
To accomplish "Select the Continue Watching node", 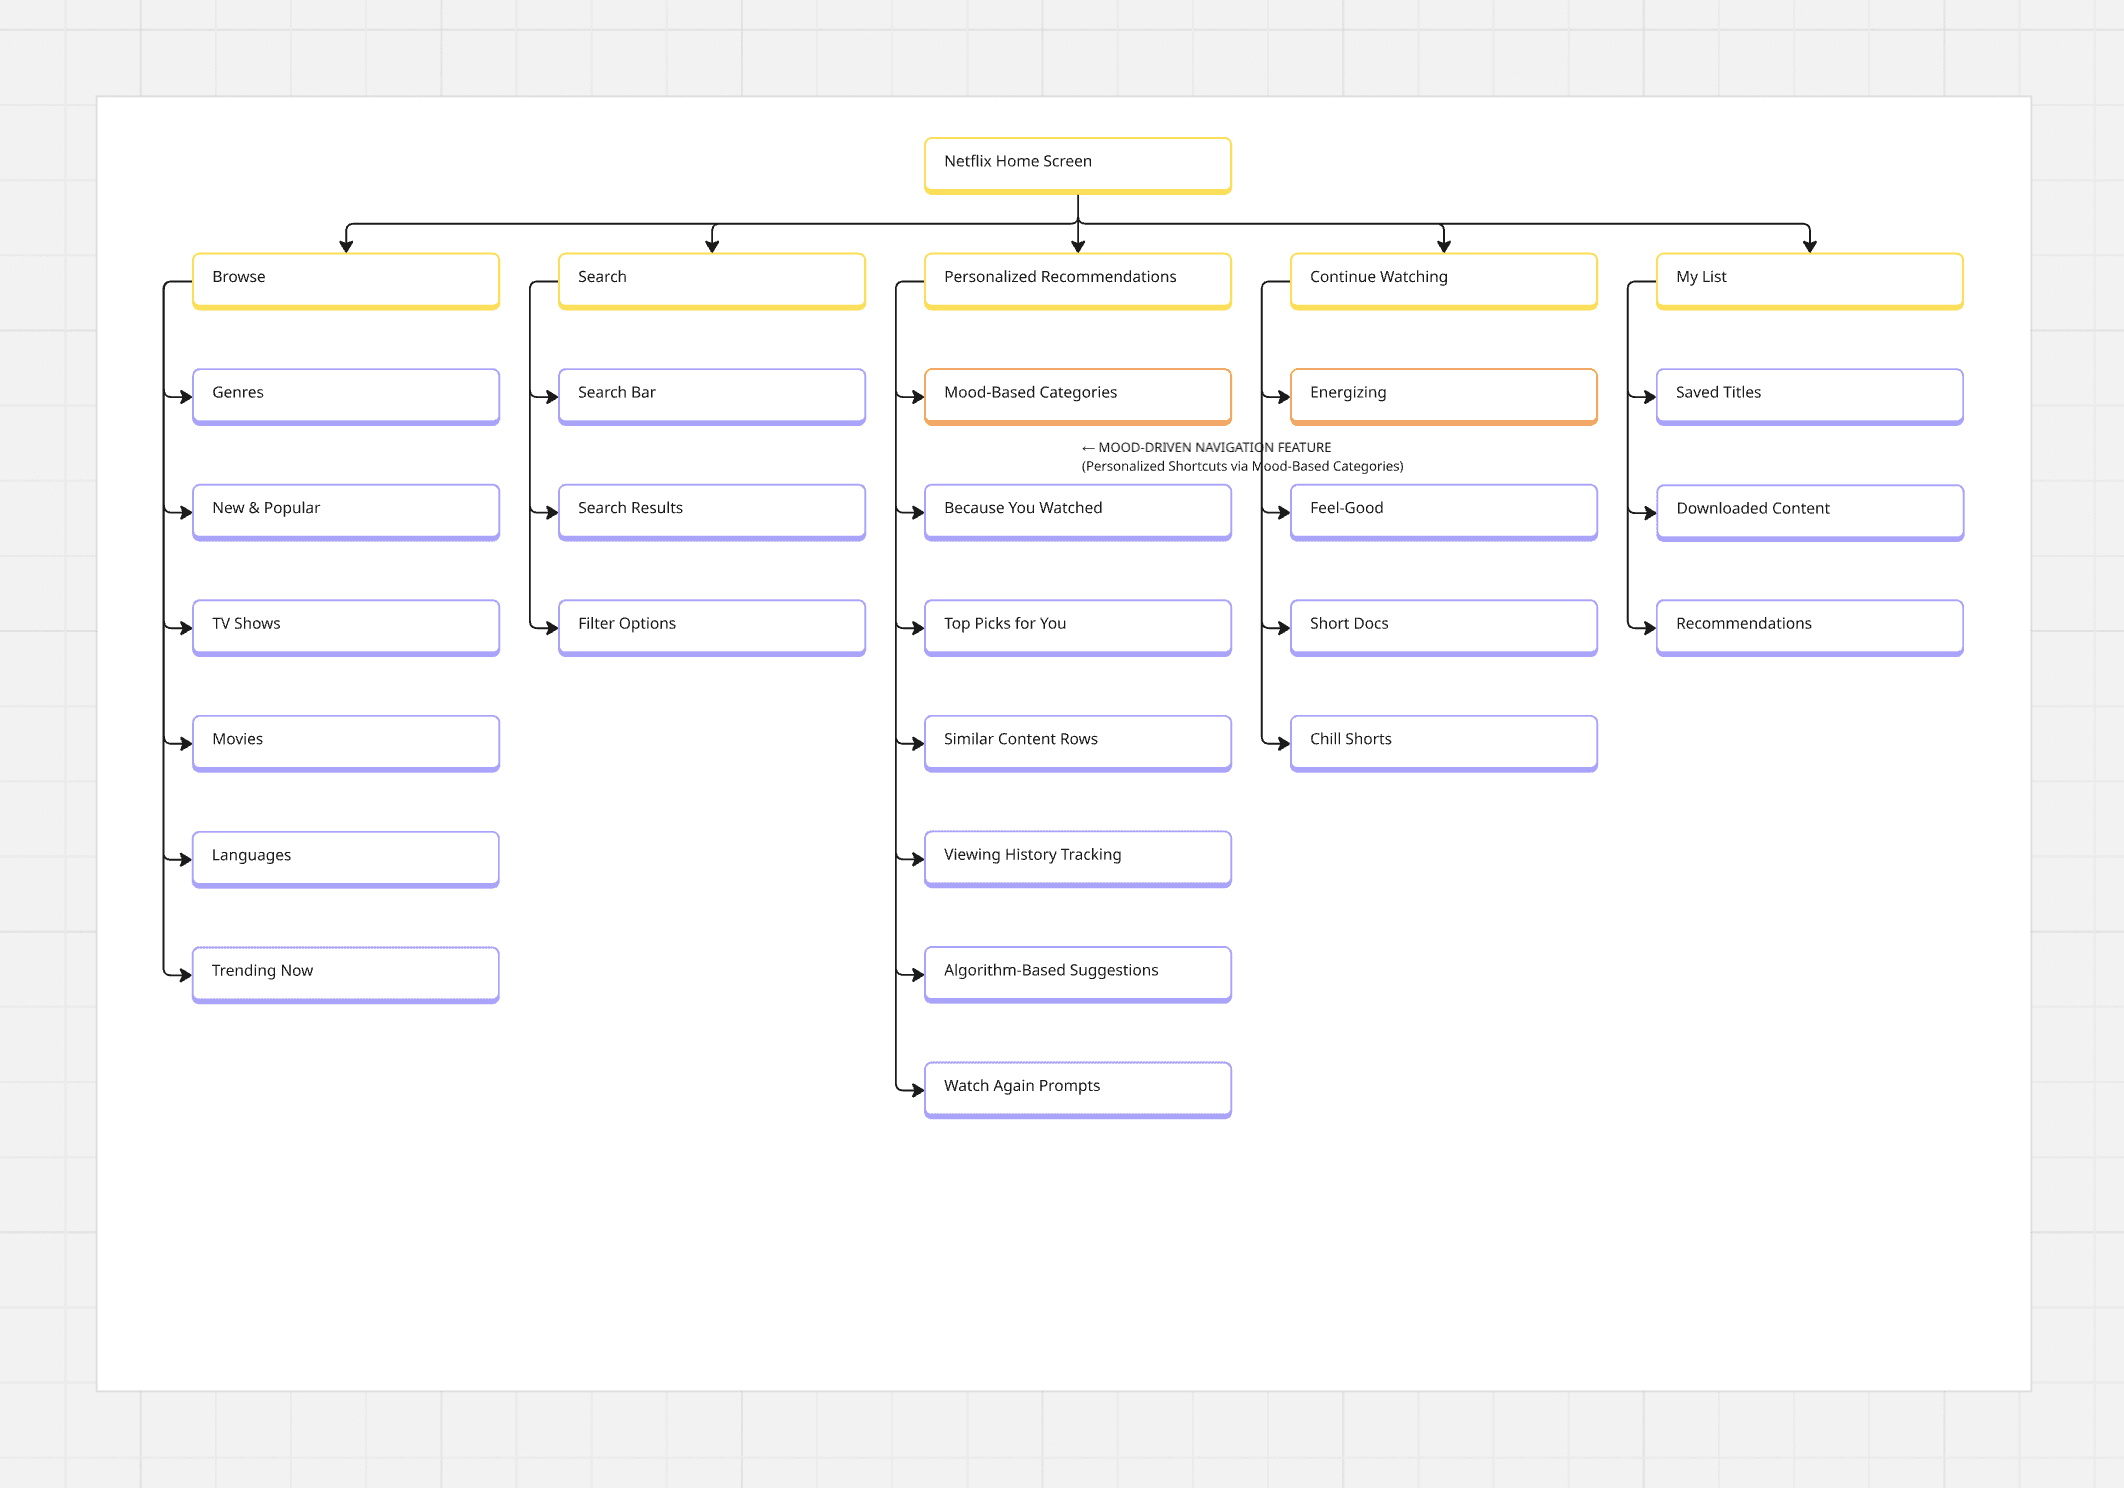I will coord(1443,280).
